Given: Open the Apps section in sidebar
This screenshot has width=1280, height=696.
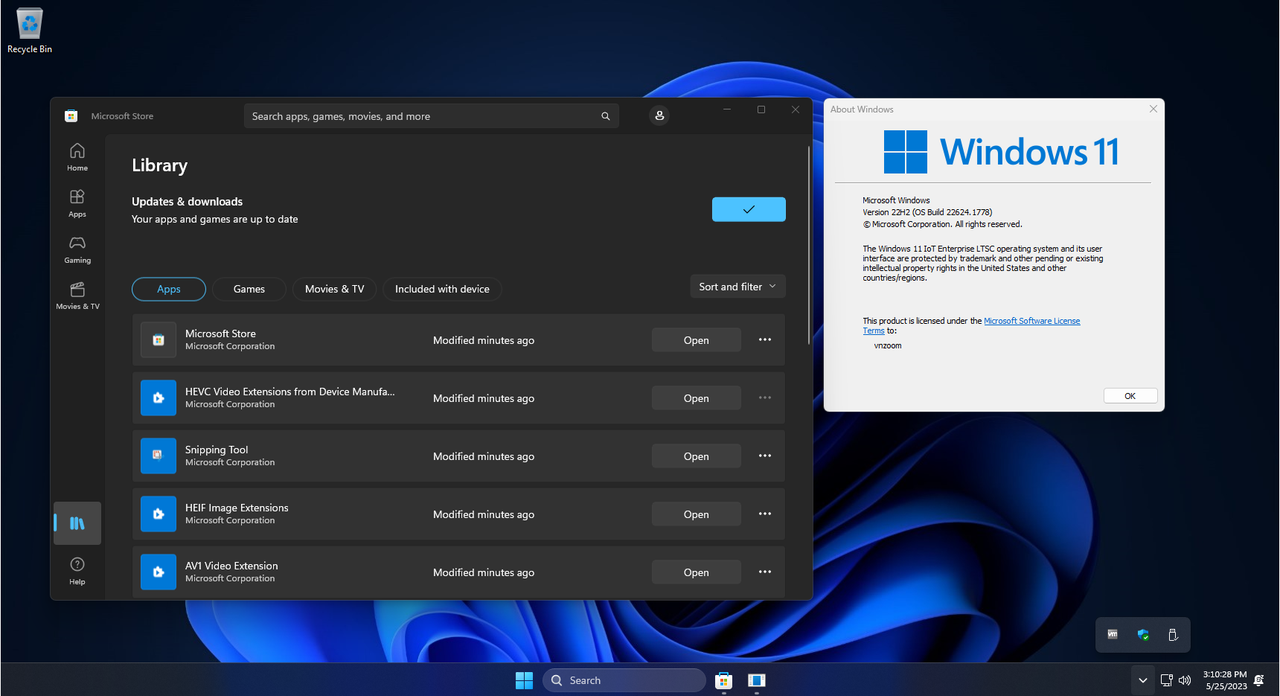Looking at the screenshot, I should pos(77,203).
